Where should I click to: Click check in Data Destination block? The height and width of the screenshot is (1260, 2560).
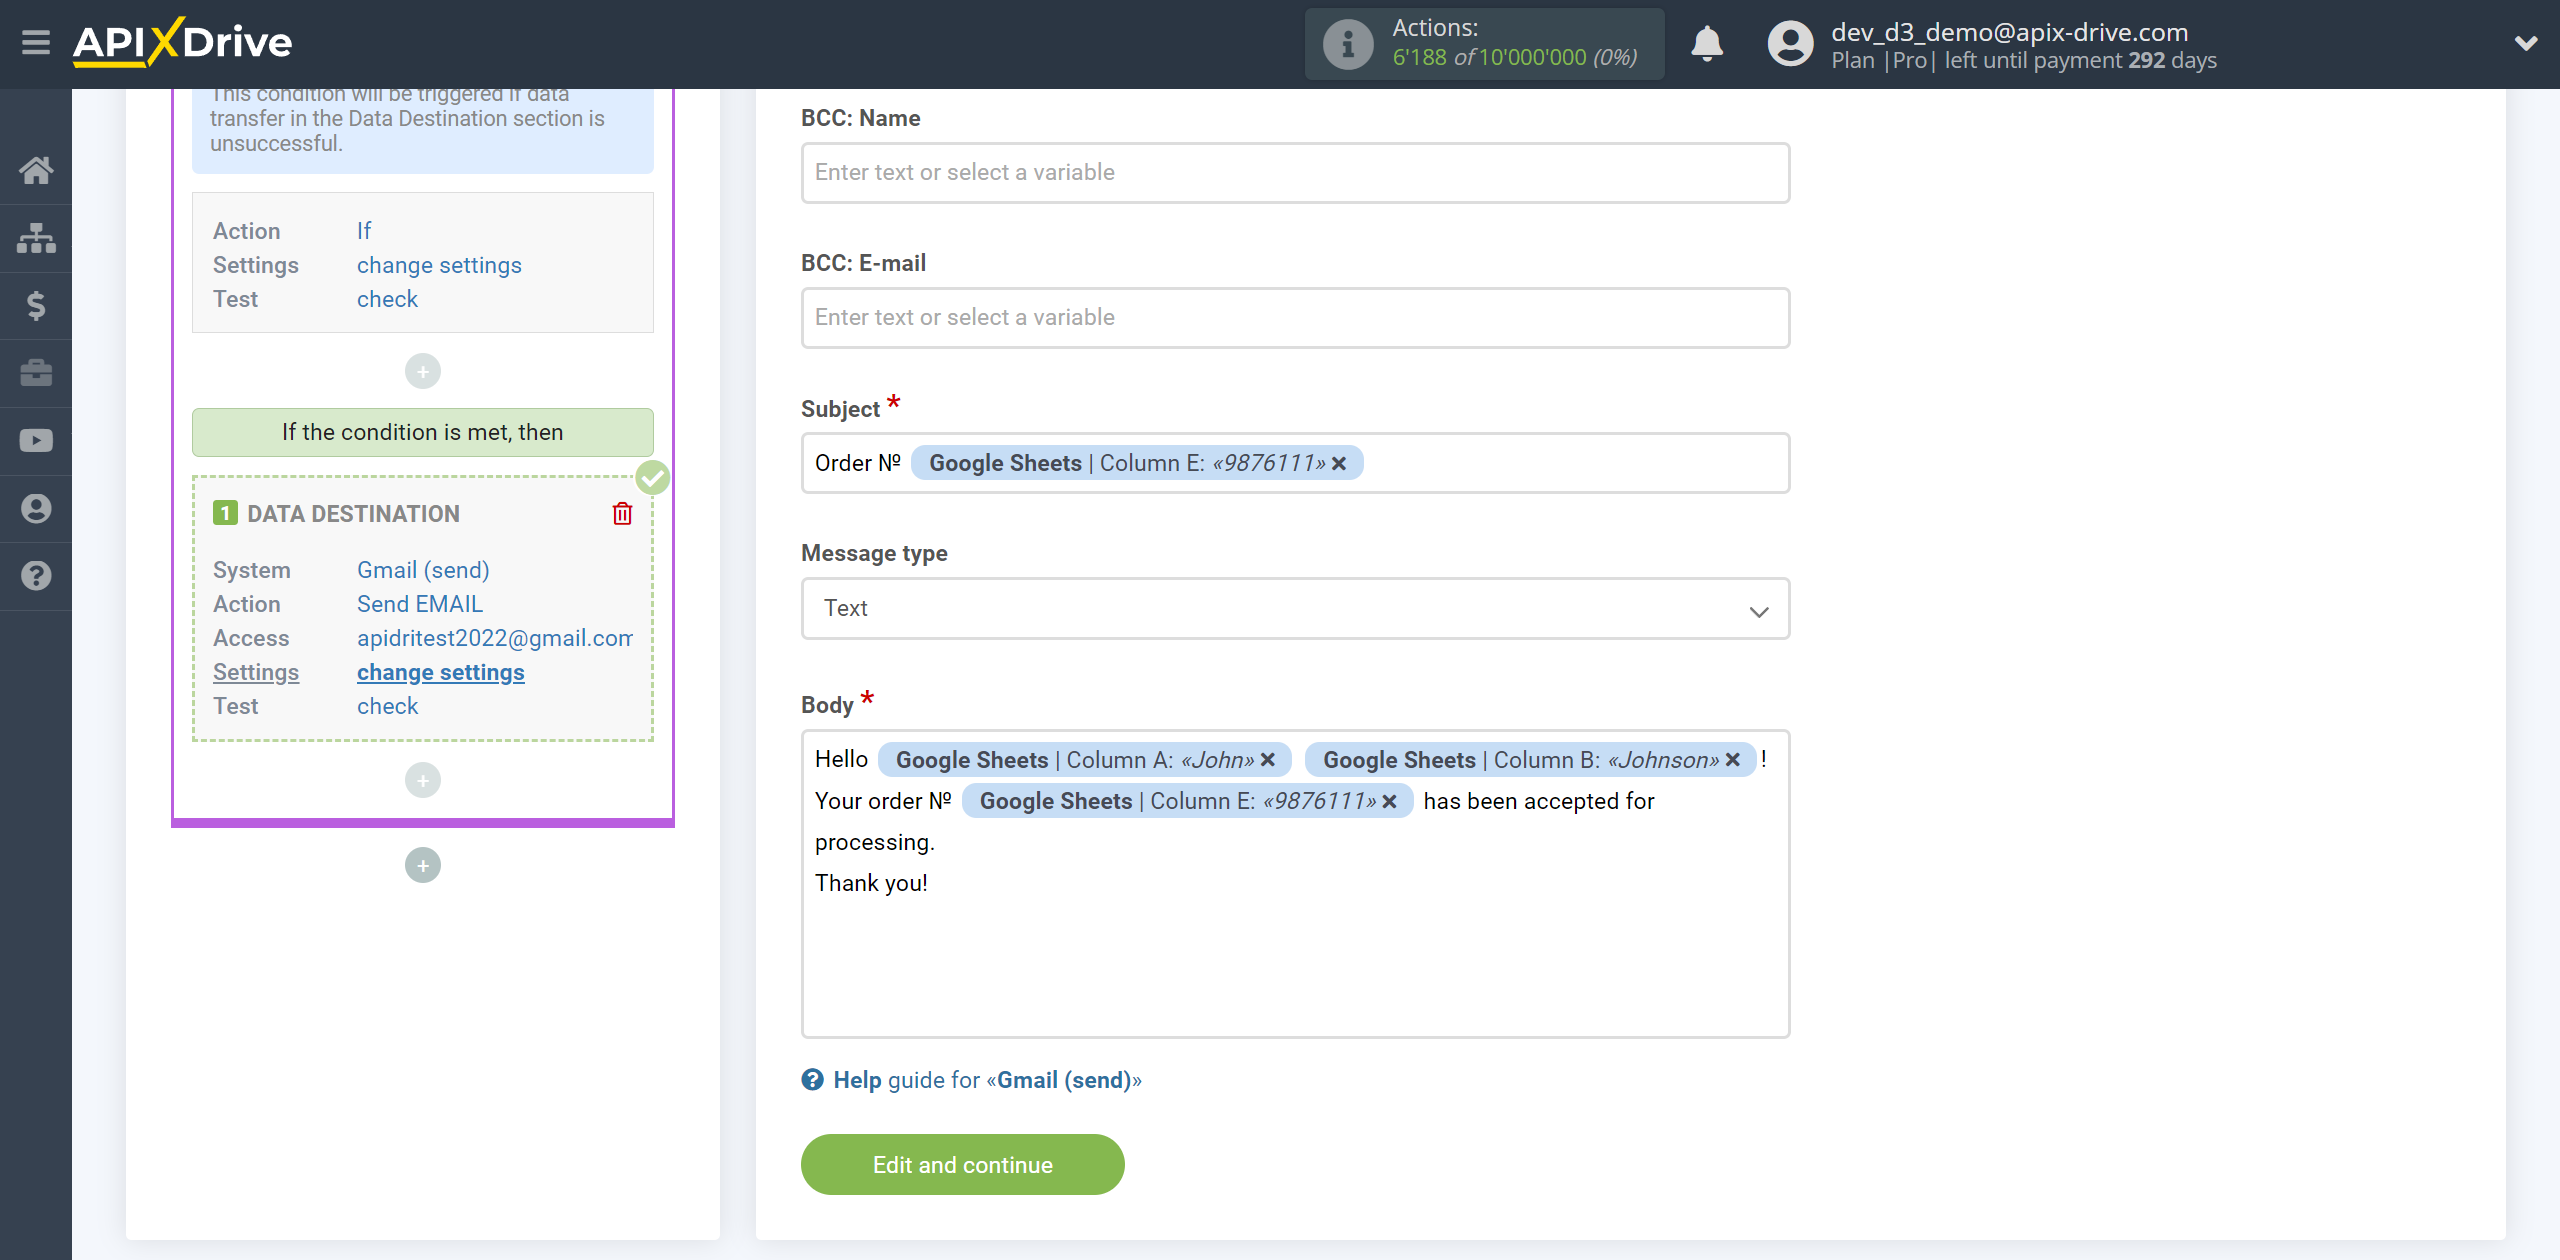tap(387, 707)
